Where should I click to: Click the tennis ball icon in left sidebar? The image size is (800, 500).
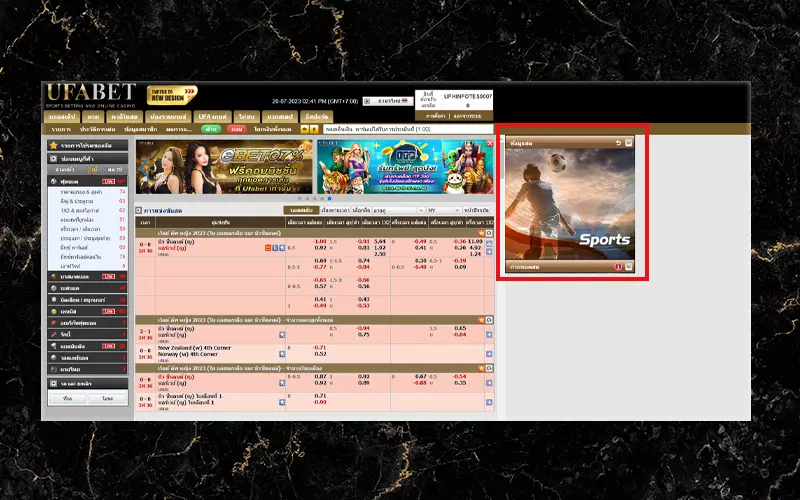tap(53, 312)
